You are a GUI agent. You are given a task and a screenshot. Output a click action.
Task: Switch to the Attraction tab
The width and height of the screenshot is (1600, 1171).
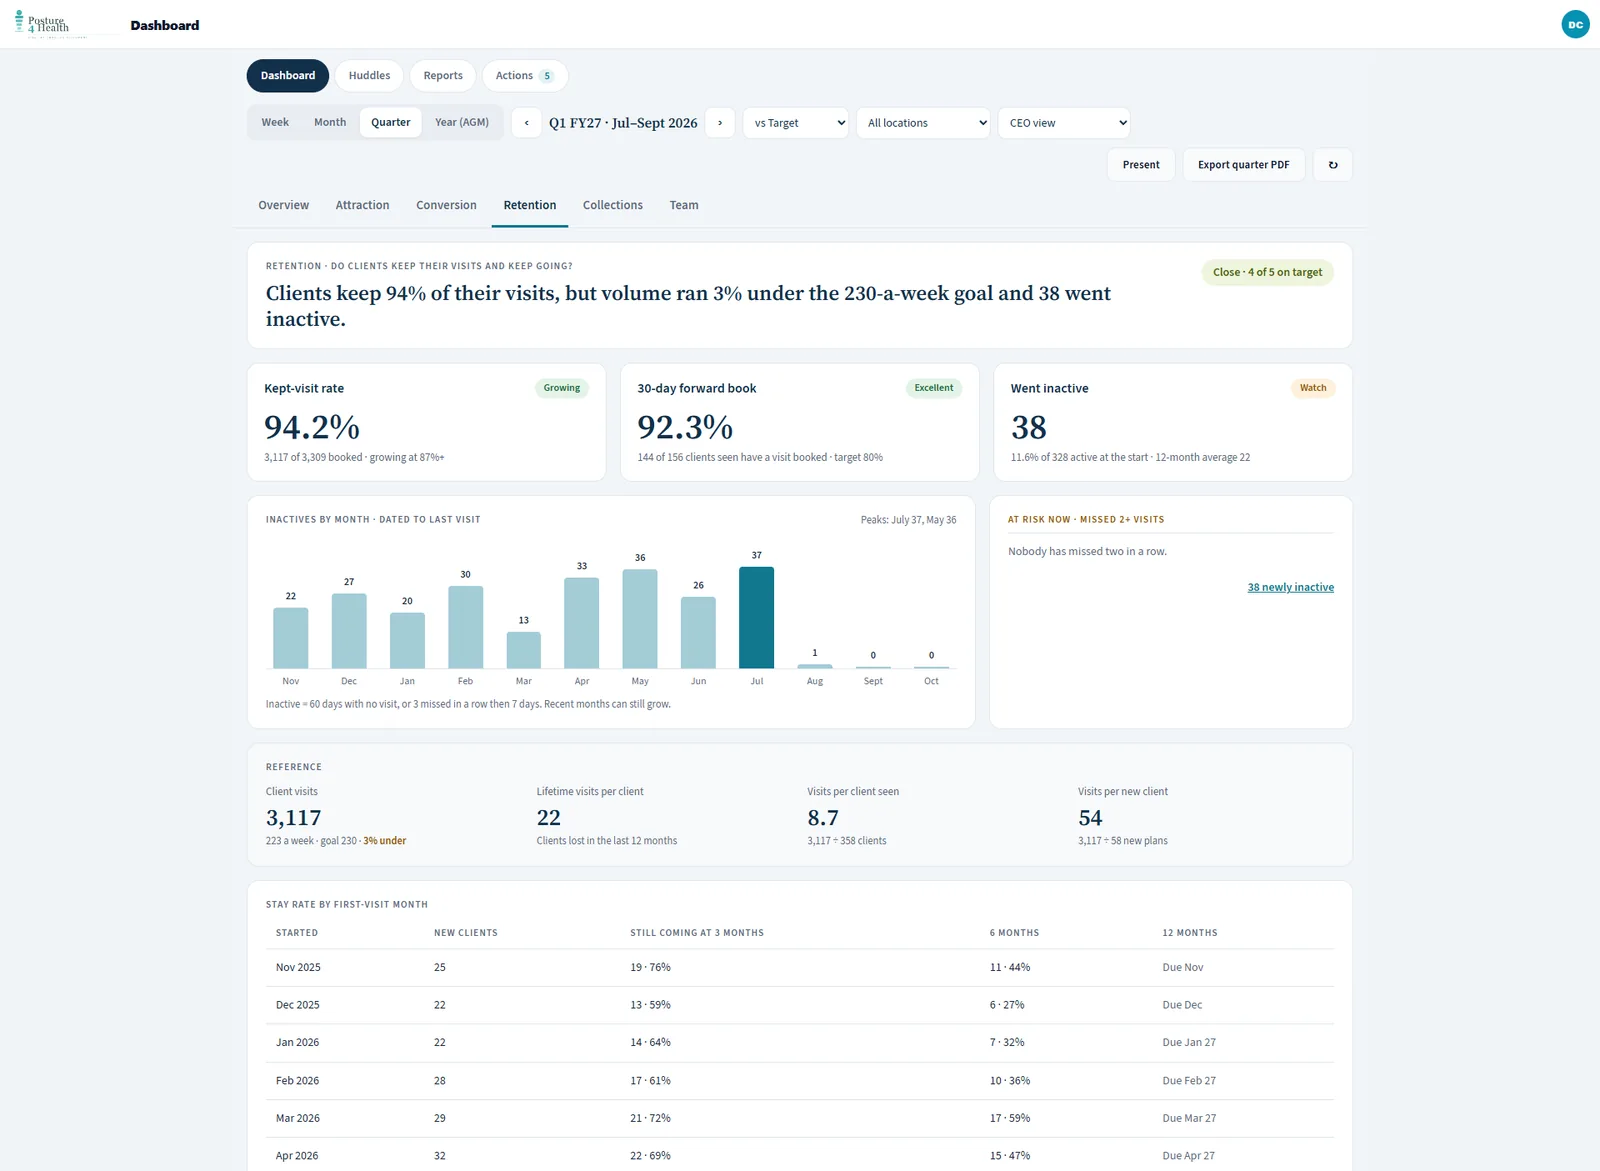pos(362,205)
